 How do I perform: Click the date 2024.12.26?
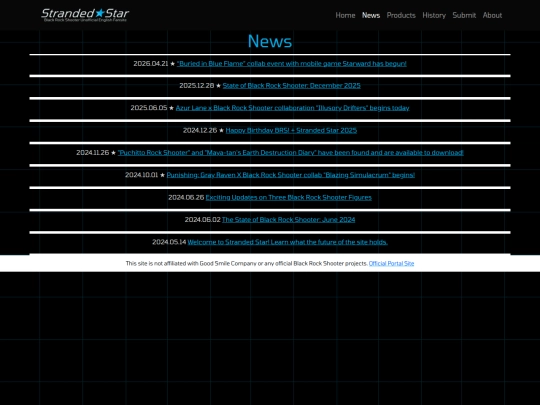(200, 131)
